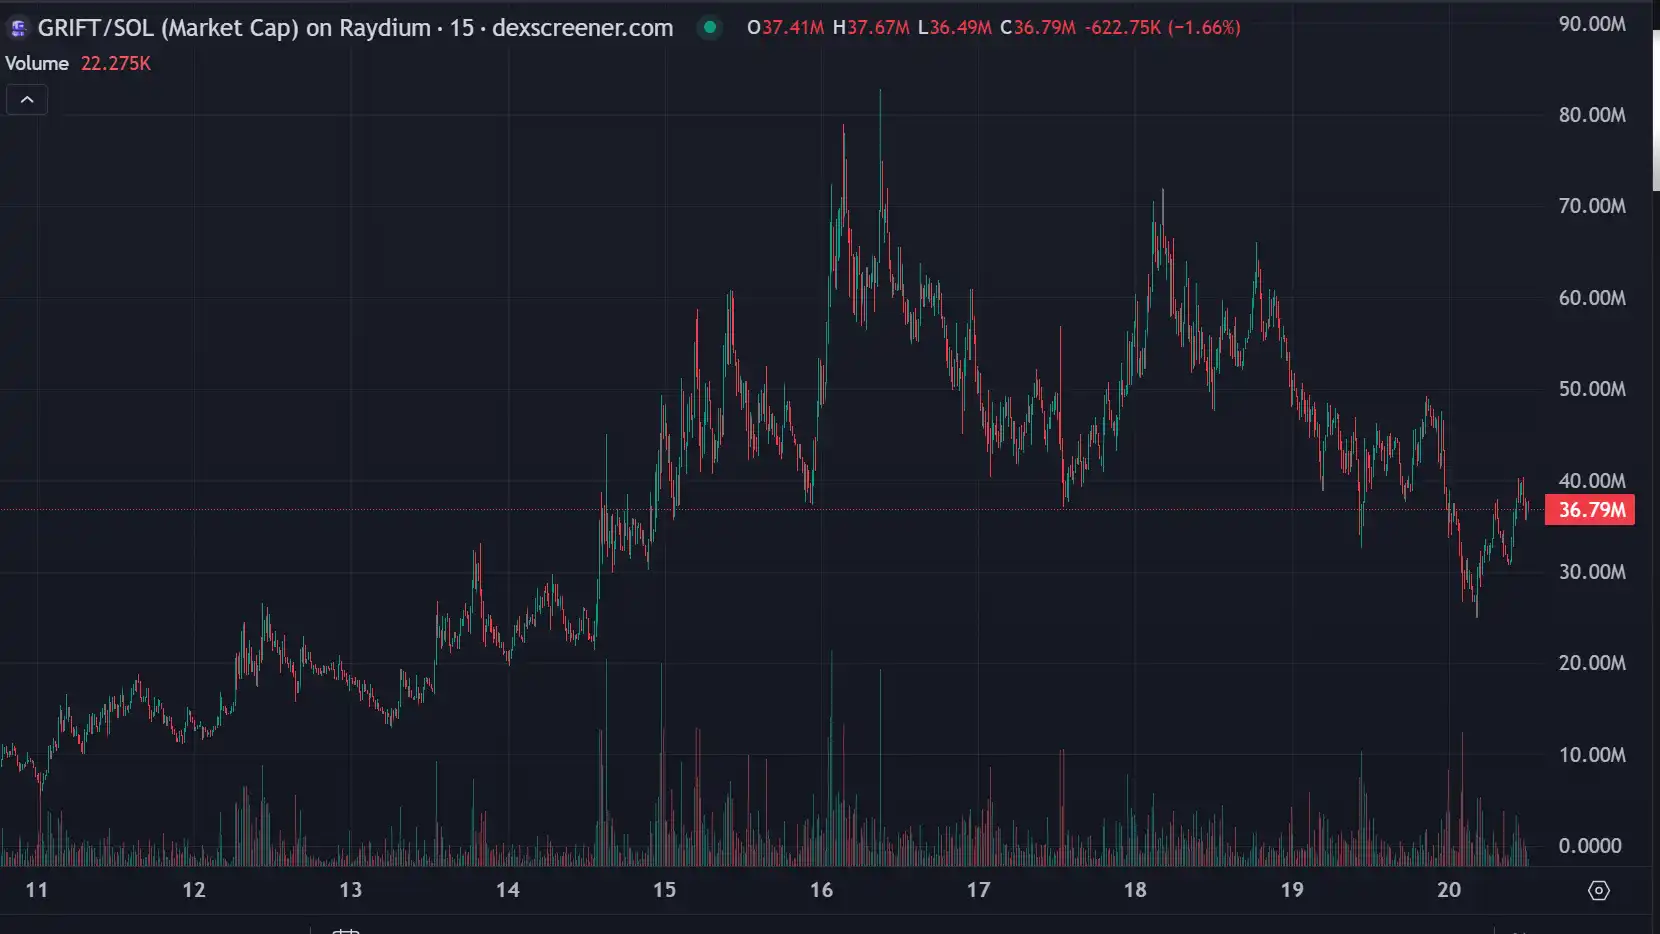This screenshot has height=934, width=1660.
Task: Click the close value C36.79M
Action: tap(1039, 28)
